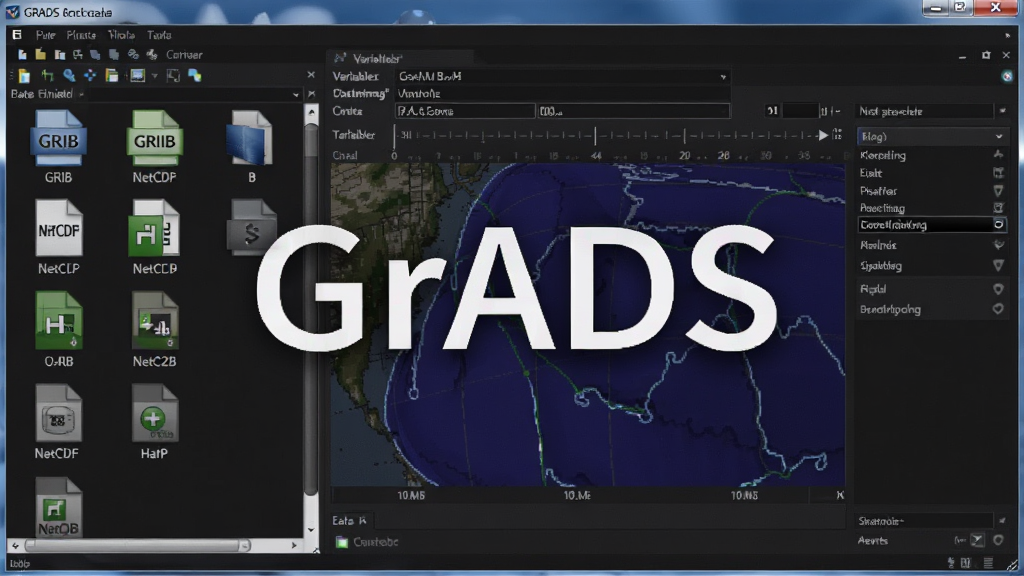Open the gray NetCDF disk file icon

(58, 413)
